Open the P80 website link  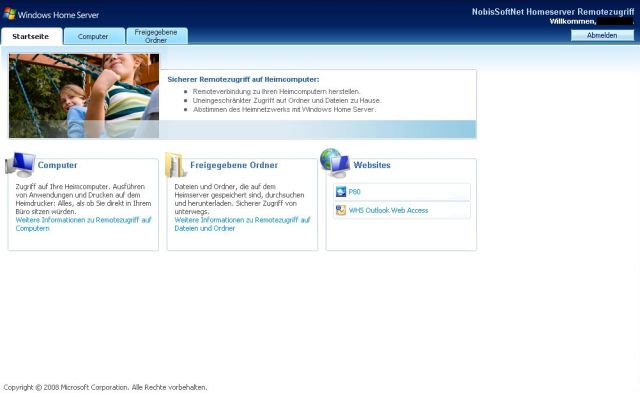tap(354, 192)
